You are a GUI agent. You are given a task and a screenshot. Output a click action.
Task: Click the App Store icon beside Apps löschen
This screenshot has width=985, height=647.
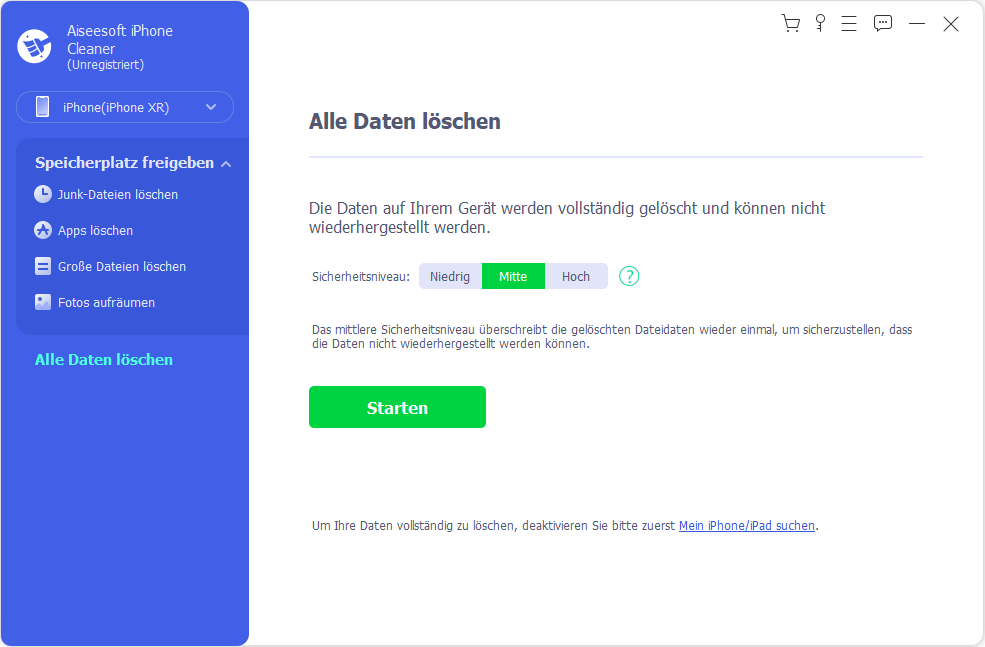(43, 230)
